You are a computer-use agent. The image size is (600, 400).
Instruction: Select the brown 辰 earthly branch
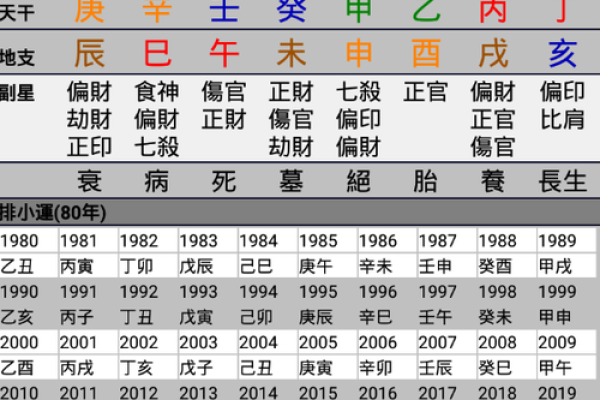pos(90,53)
